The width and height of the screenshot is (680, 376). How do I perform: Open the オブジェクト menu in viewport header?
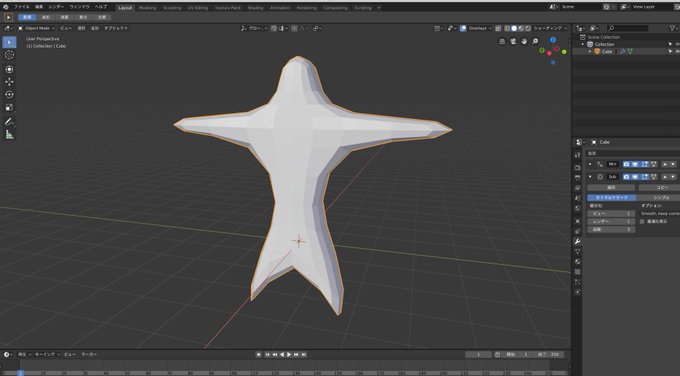tap(116, 28)
